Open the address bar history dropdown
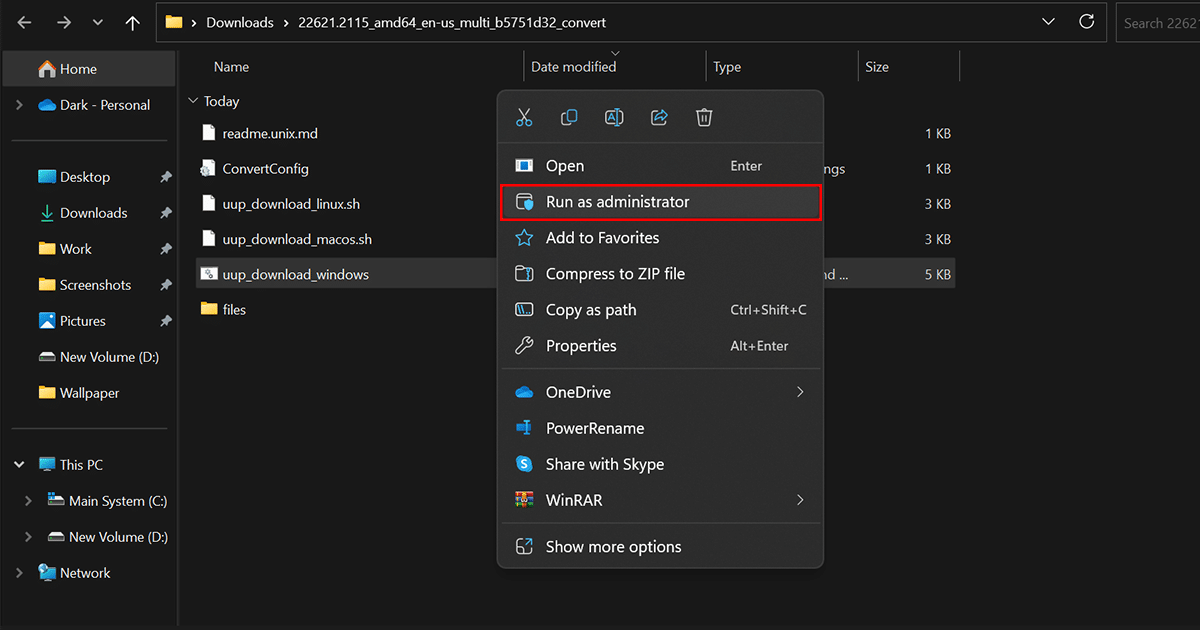 coord(1048,22)
